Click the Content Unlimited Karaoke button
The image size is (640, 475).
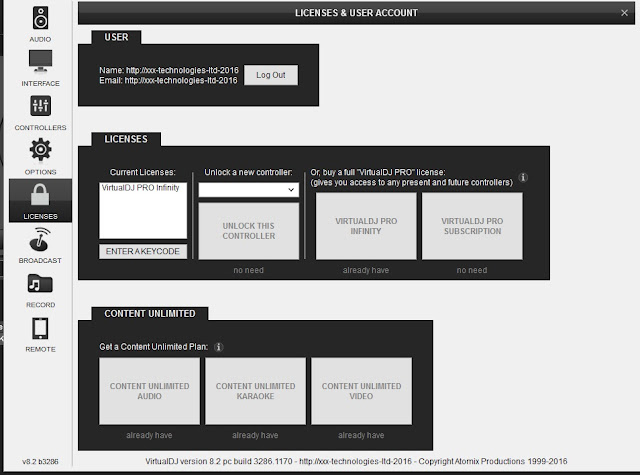[255, 391]
